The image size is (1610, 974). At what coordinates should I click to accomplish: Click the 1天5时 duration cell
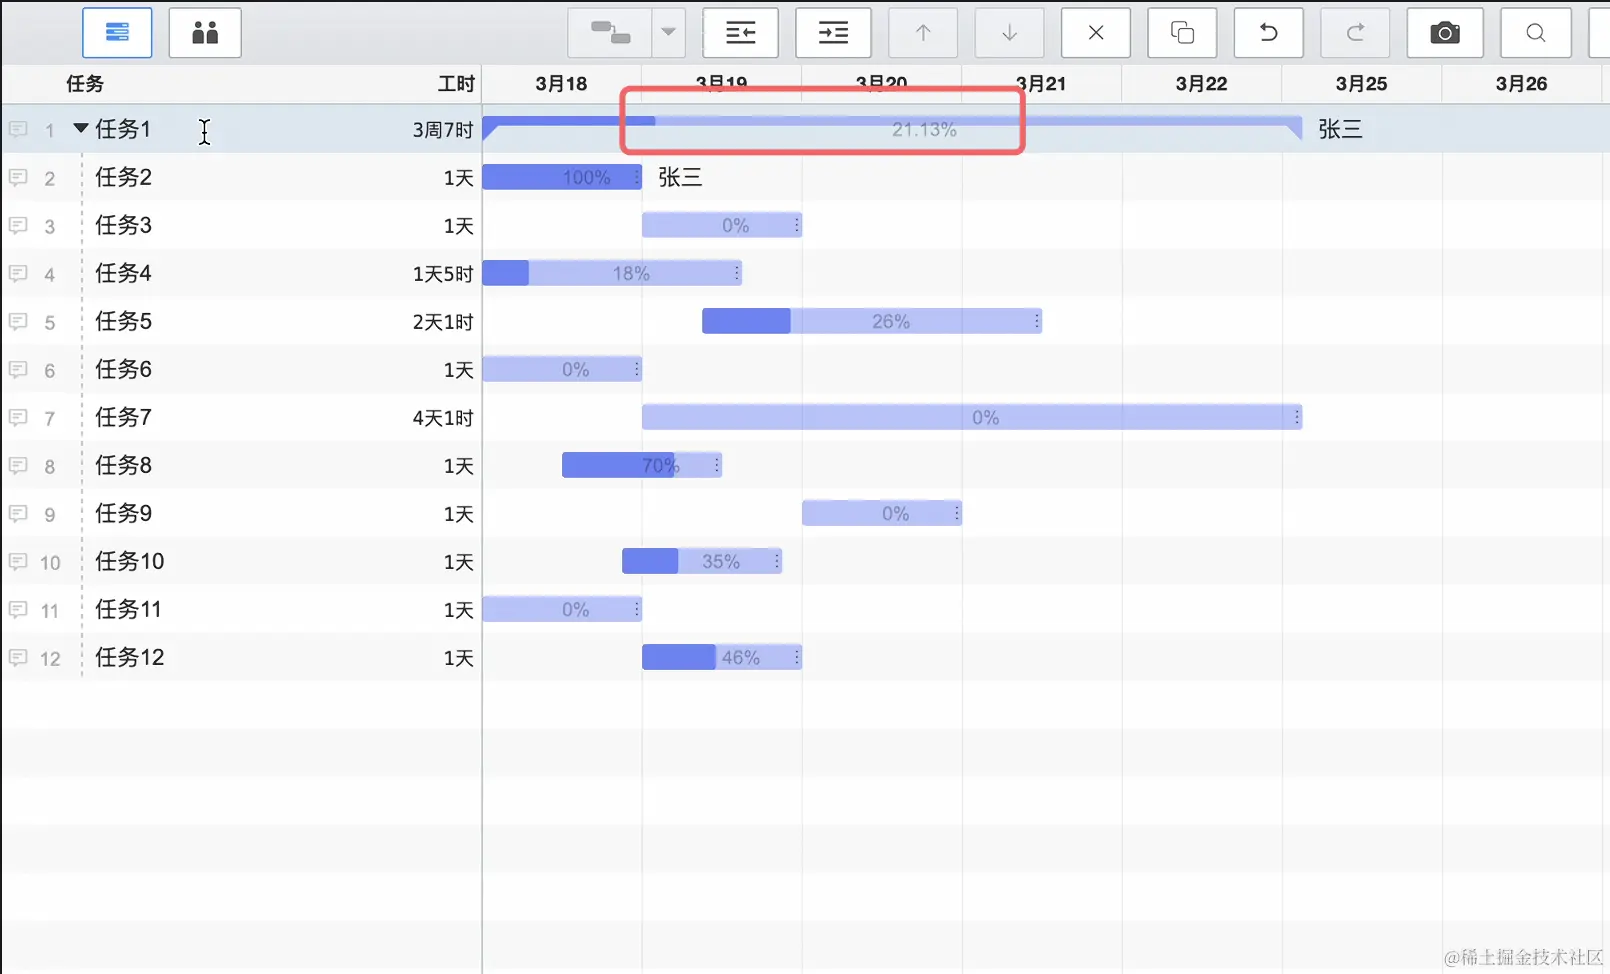442,274
